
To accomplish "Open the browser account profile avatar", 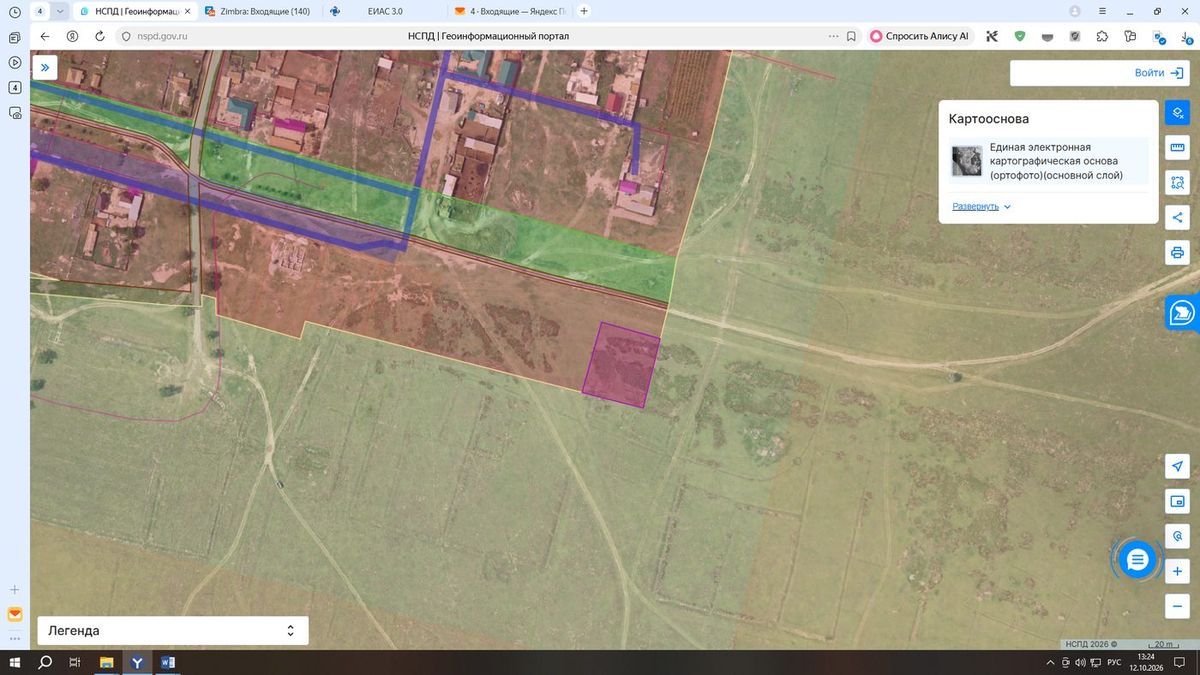I will (x=1075, y=11).
